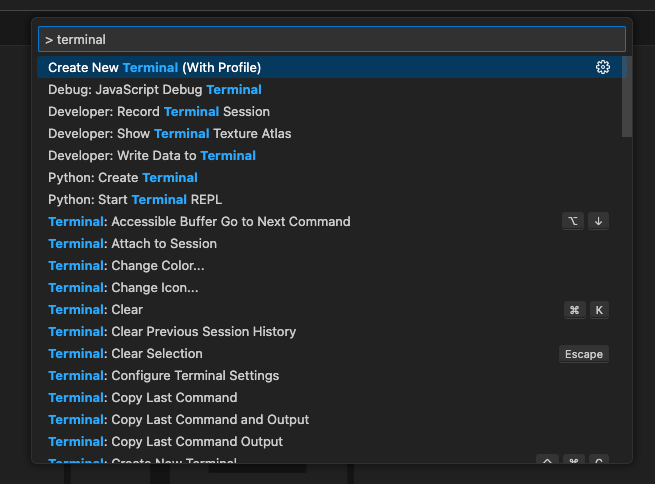Run Terminal: Copy Last Command

[x=332, y=398]
